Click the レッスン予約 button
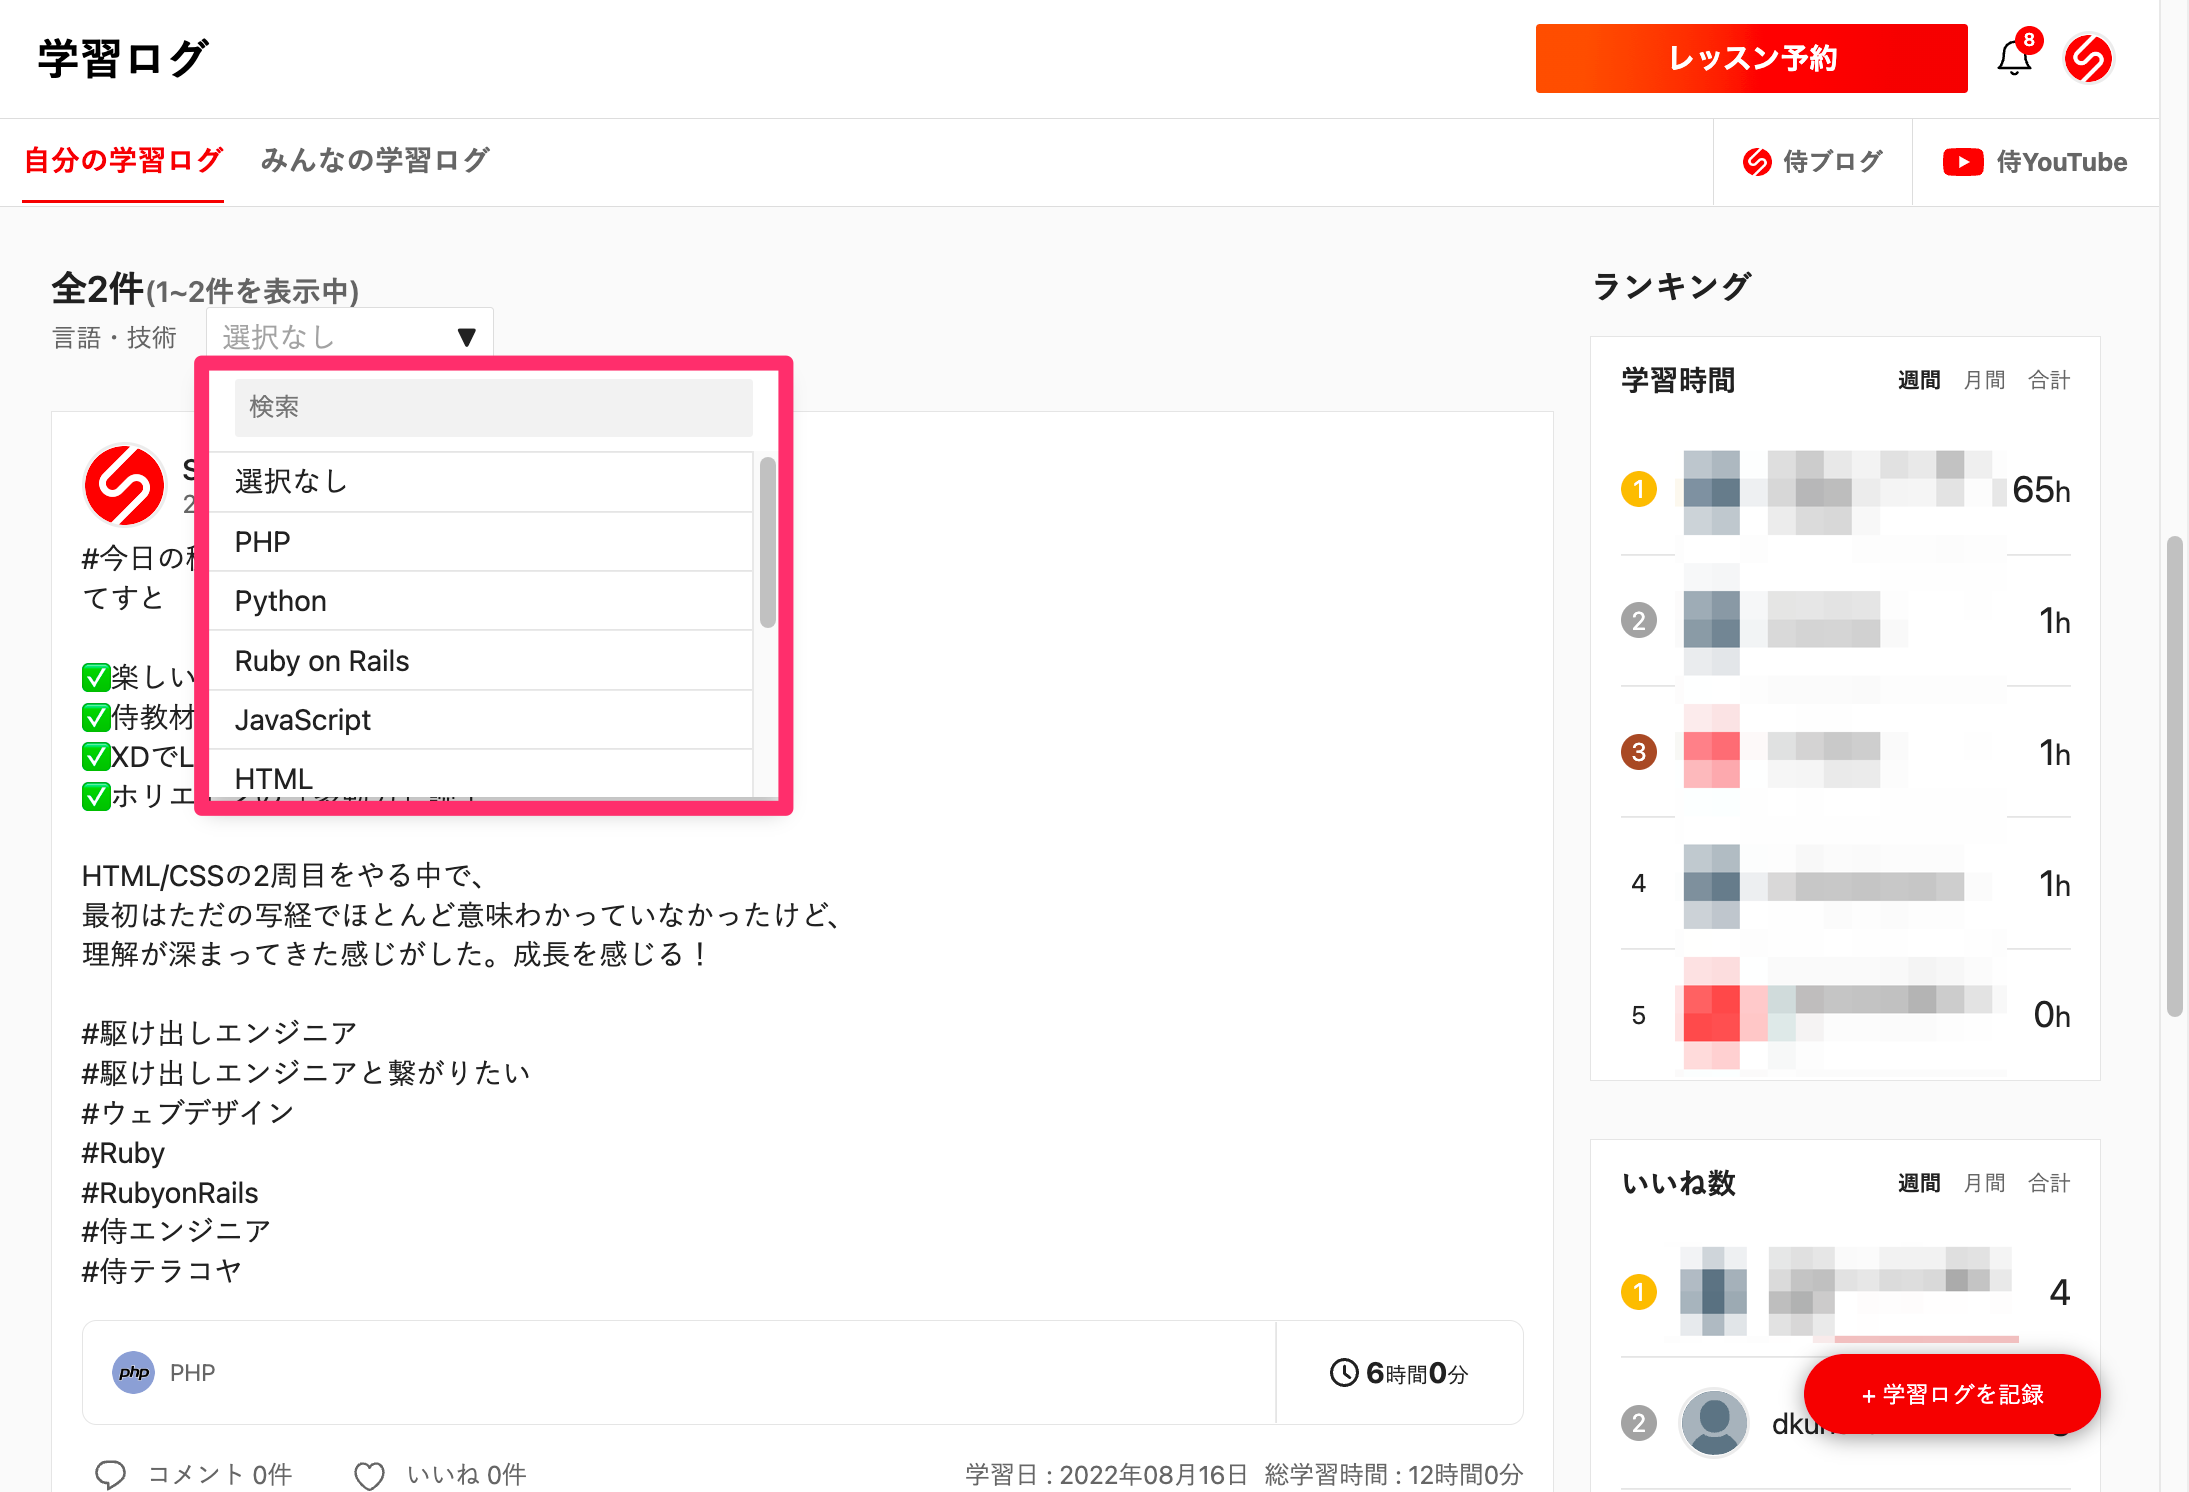This screenshot has width=2189, height=1492. [x=1751, y=58]
